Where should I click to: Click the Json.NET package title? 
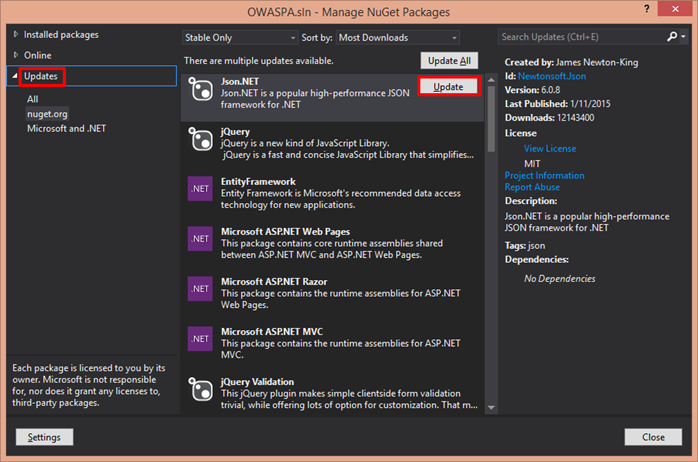pyautogui.click(x=239, y=81)
